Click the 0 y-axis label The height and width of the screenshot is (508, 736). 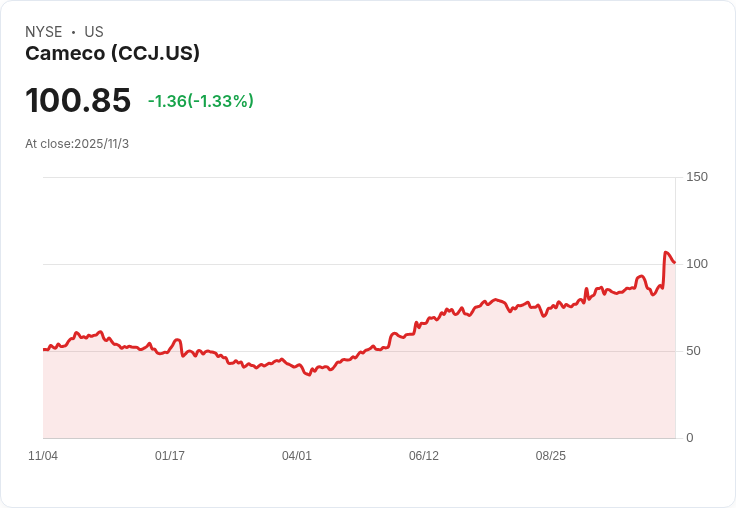(x=690, y=438)
